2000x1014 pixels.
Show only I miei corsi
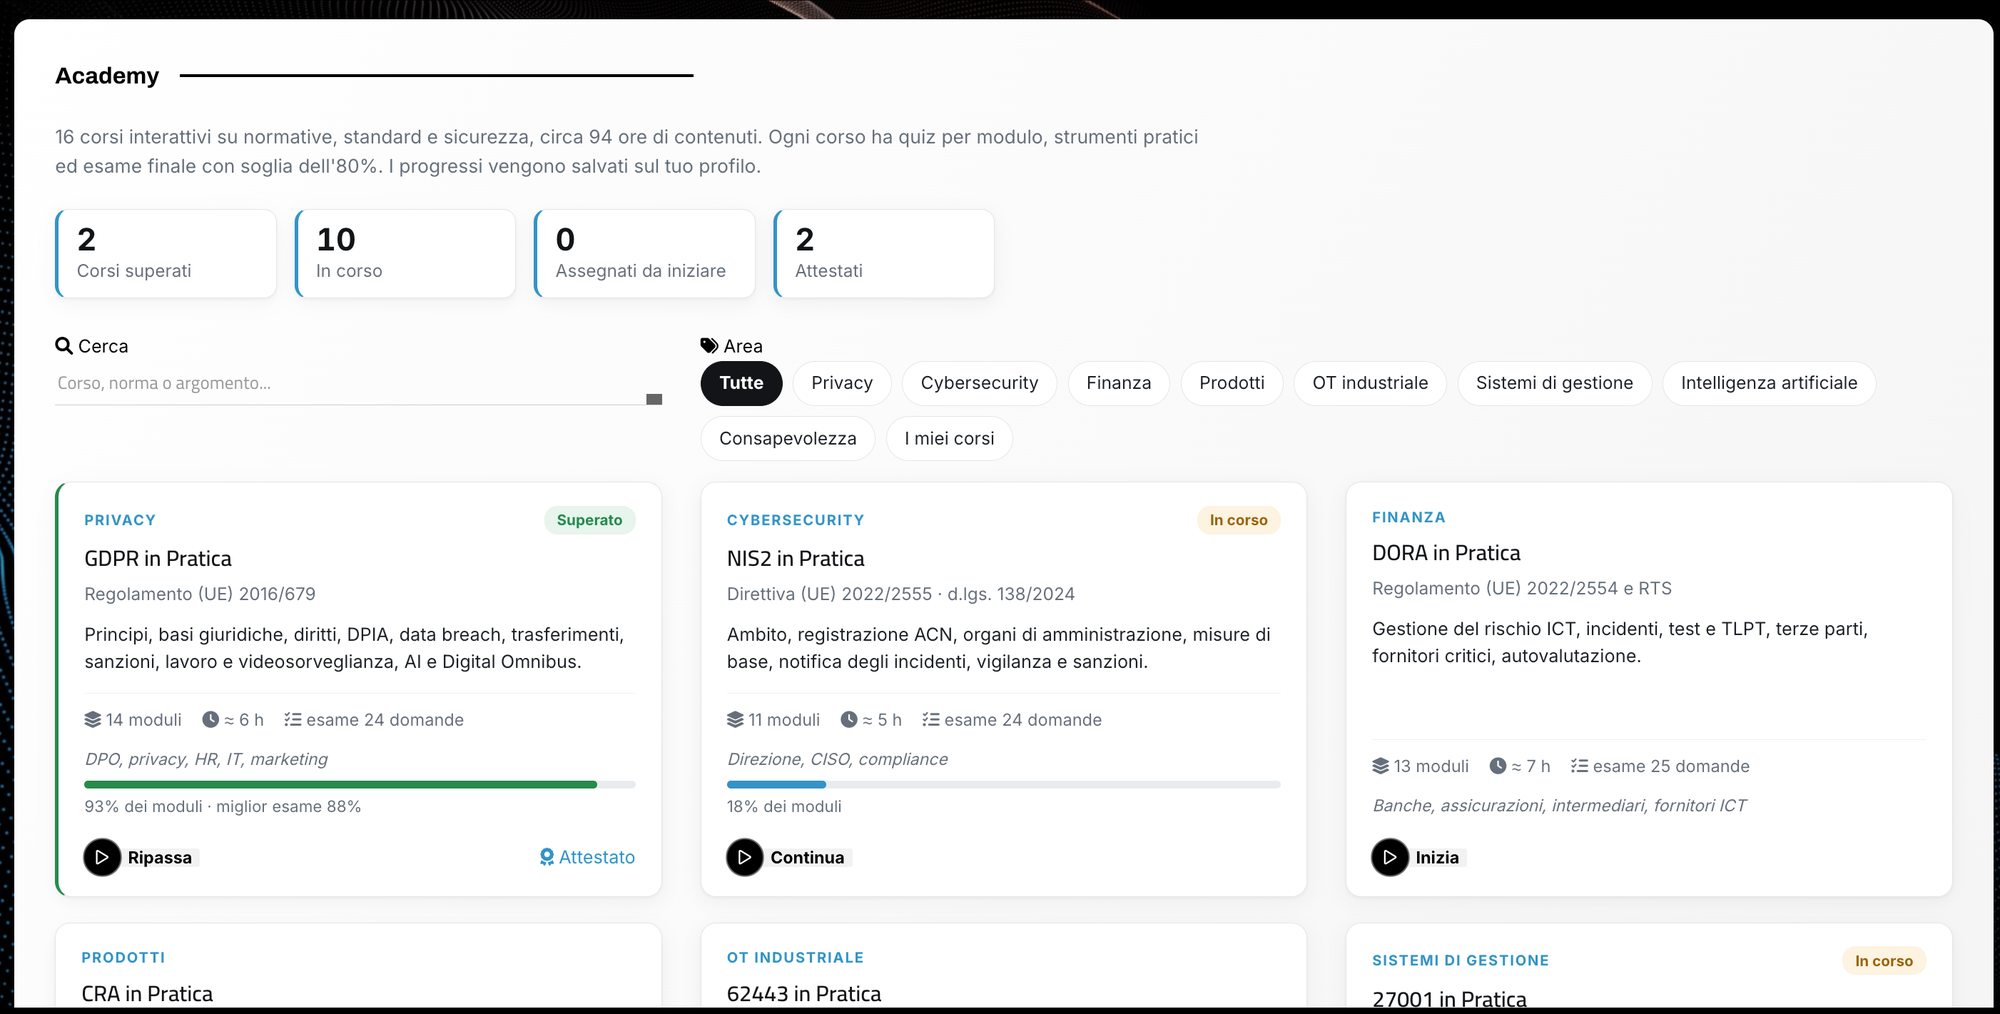coord(949,439)
